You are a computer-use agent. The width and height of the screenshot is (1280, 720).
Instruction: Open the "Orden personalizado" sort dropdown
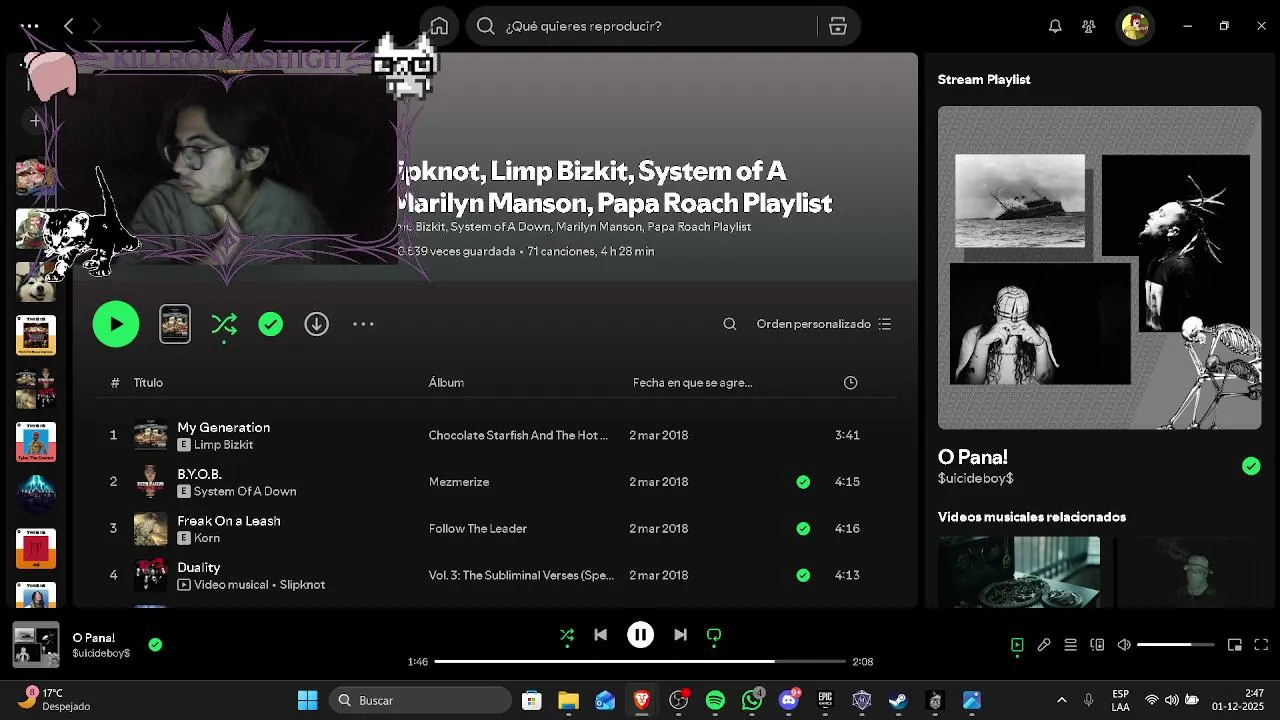click(824, 324)
